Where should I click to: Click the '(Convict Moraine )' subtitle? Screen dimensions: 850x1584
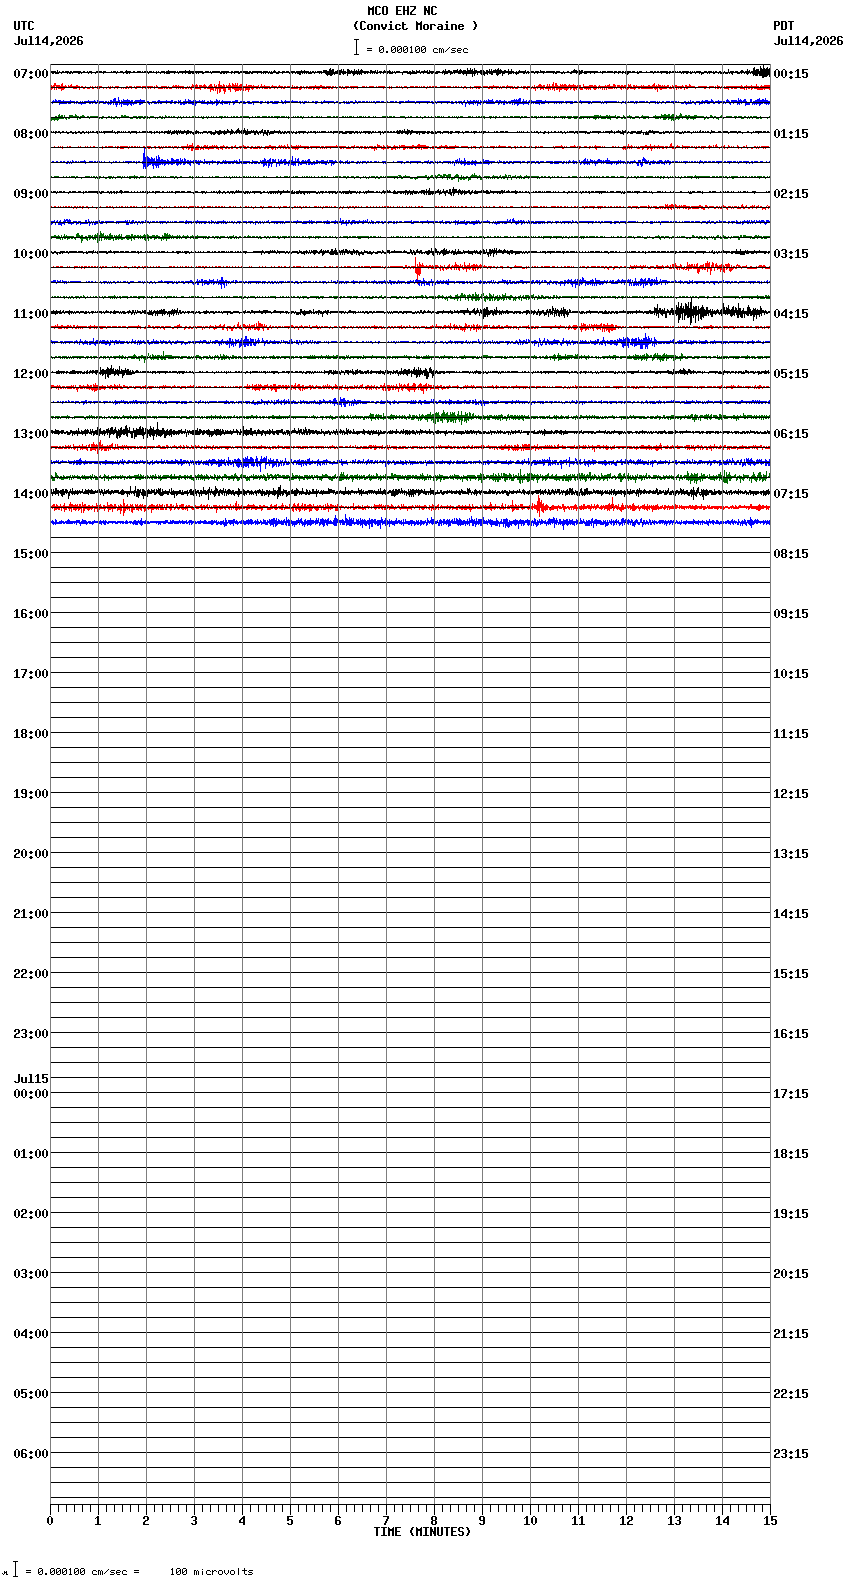415,26
